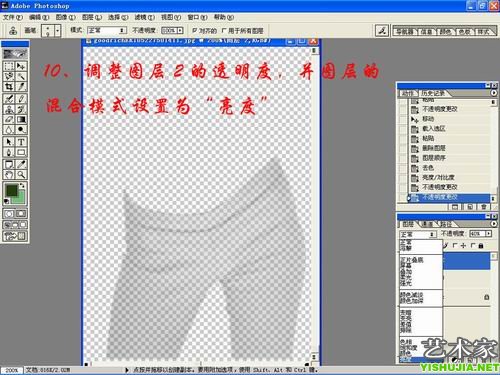Select the Eyedropper tool
The width and height of the screenshot is (500, 375).
click(x=21, y=164)
